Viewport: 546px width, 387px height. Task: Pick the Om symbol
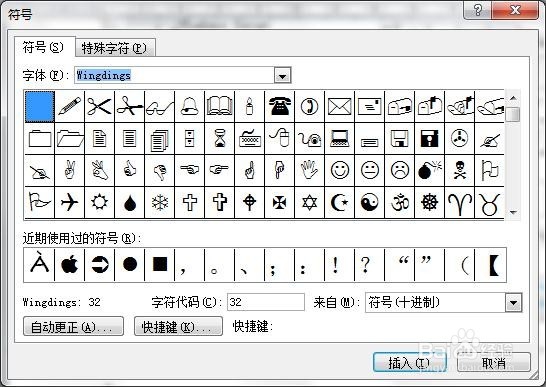tap(399, 202)
